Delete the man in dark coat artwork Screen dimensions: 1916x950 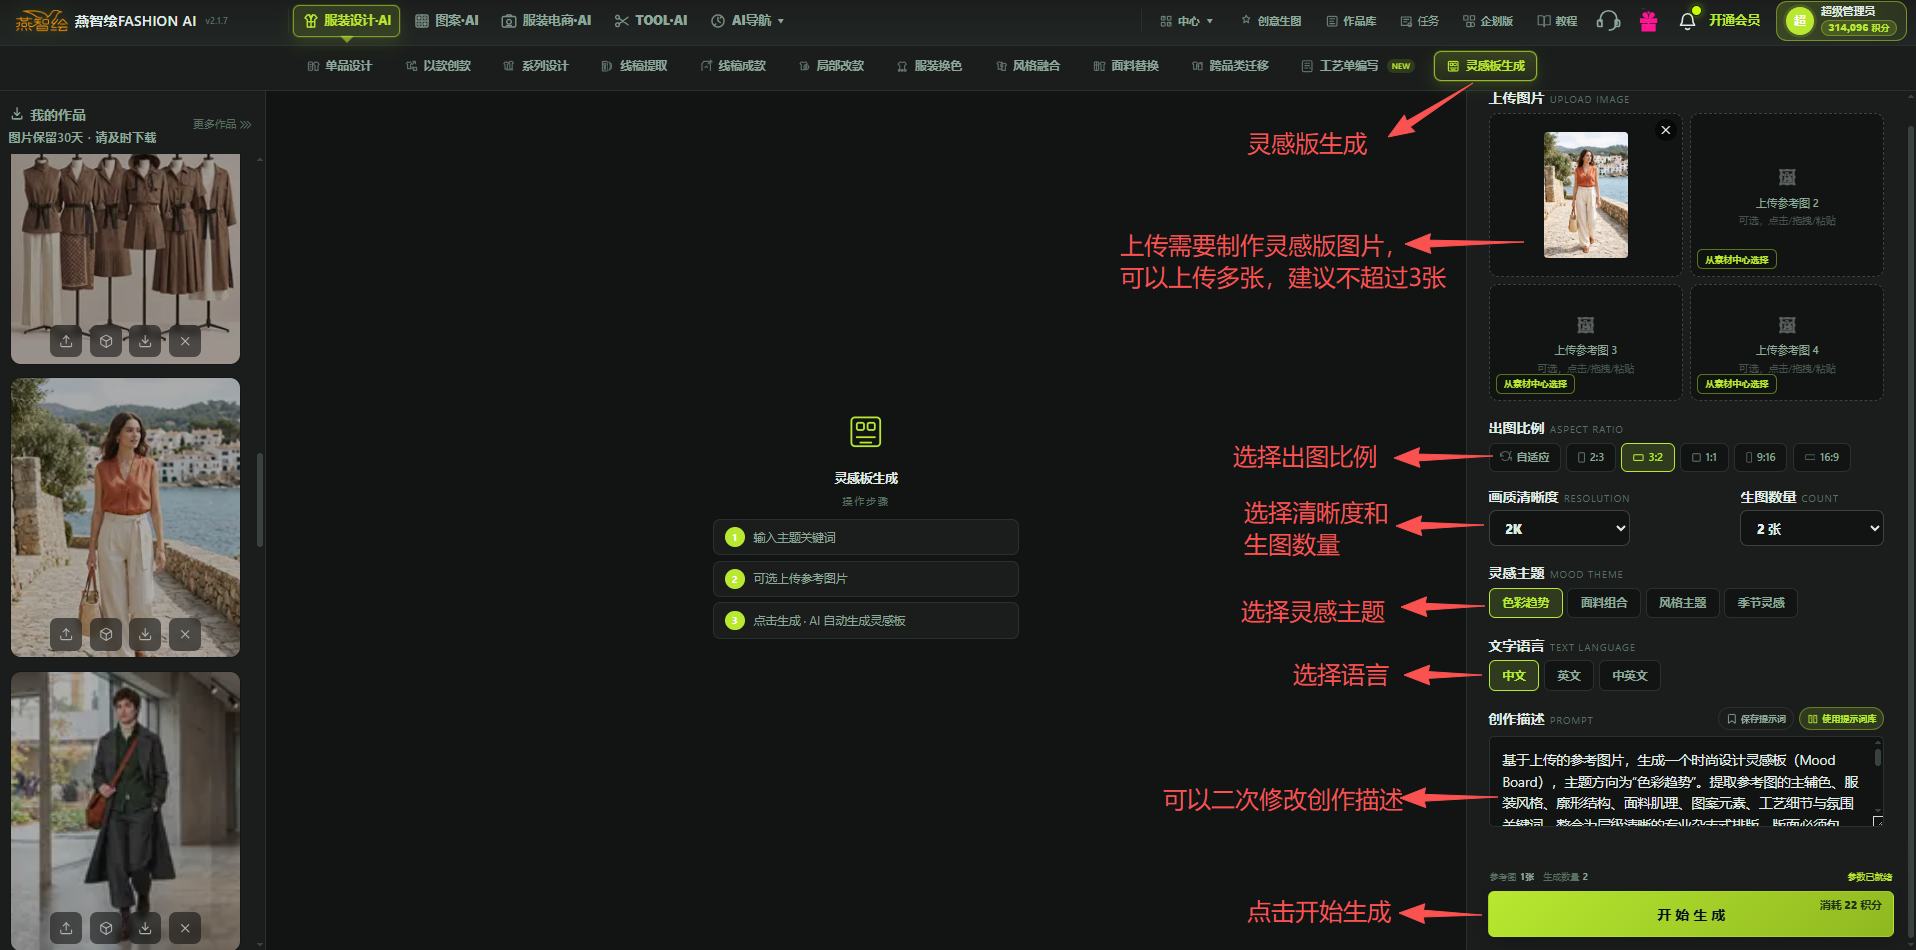pos(185,928)
